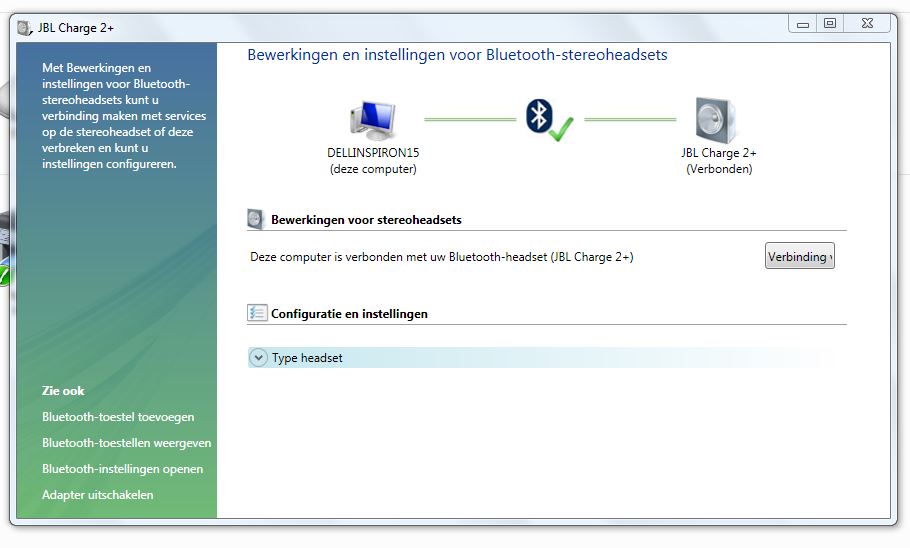Click the DELLINSPIRON15 (deze computer) label
Image resolution: width=910 pixels, height=548 pixels.
tap(373, 161)
